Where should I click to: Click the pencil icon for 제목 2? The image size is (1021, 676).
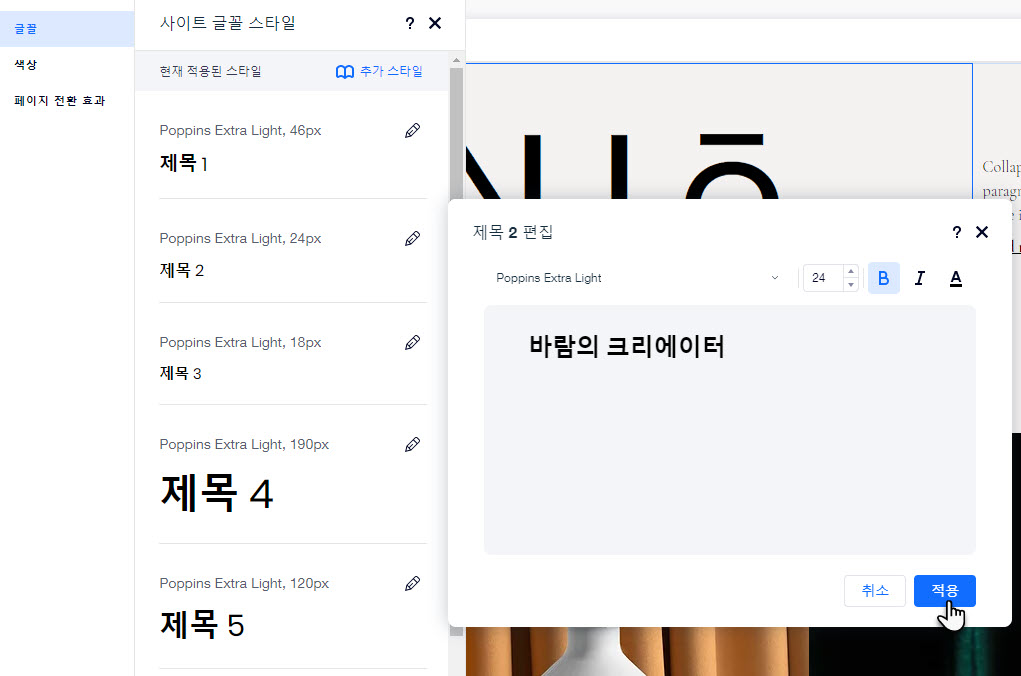click(x=412, y=239)
